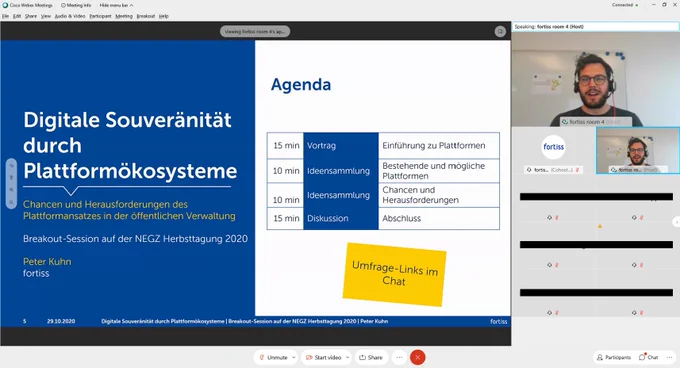Click the 'Agenda' heading on the slide
Image resolution: width=680 pixels, height=368 pixels.
tap(301, 85)
